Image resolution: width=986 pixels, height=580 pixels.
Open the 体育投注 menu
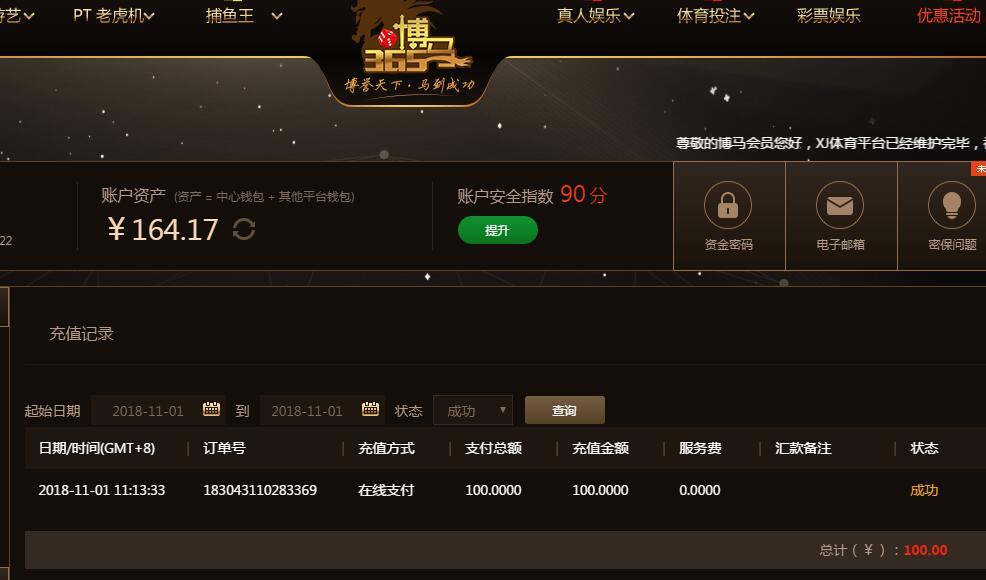click(x=716, y=15)
